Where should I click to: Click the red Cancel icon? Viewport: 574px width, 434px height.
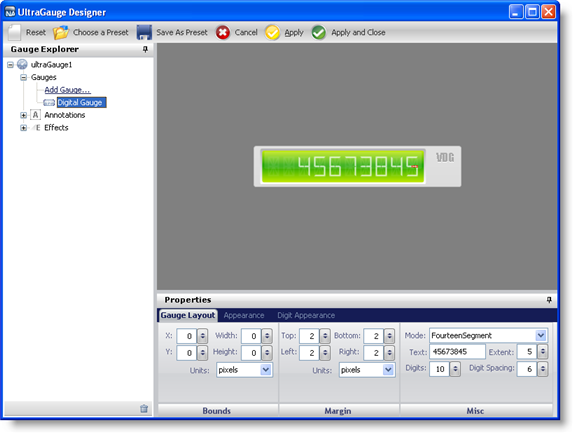coord(223,33)
